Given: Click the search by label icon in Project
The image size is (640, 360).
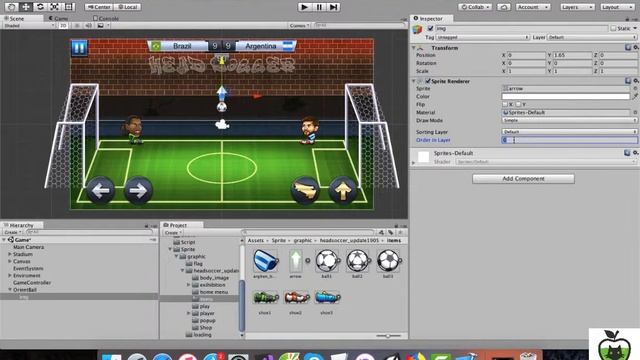Looking at the screenshot, I should pyautogui.click(x=391, y=232).
